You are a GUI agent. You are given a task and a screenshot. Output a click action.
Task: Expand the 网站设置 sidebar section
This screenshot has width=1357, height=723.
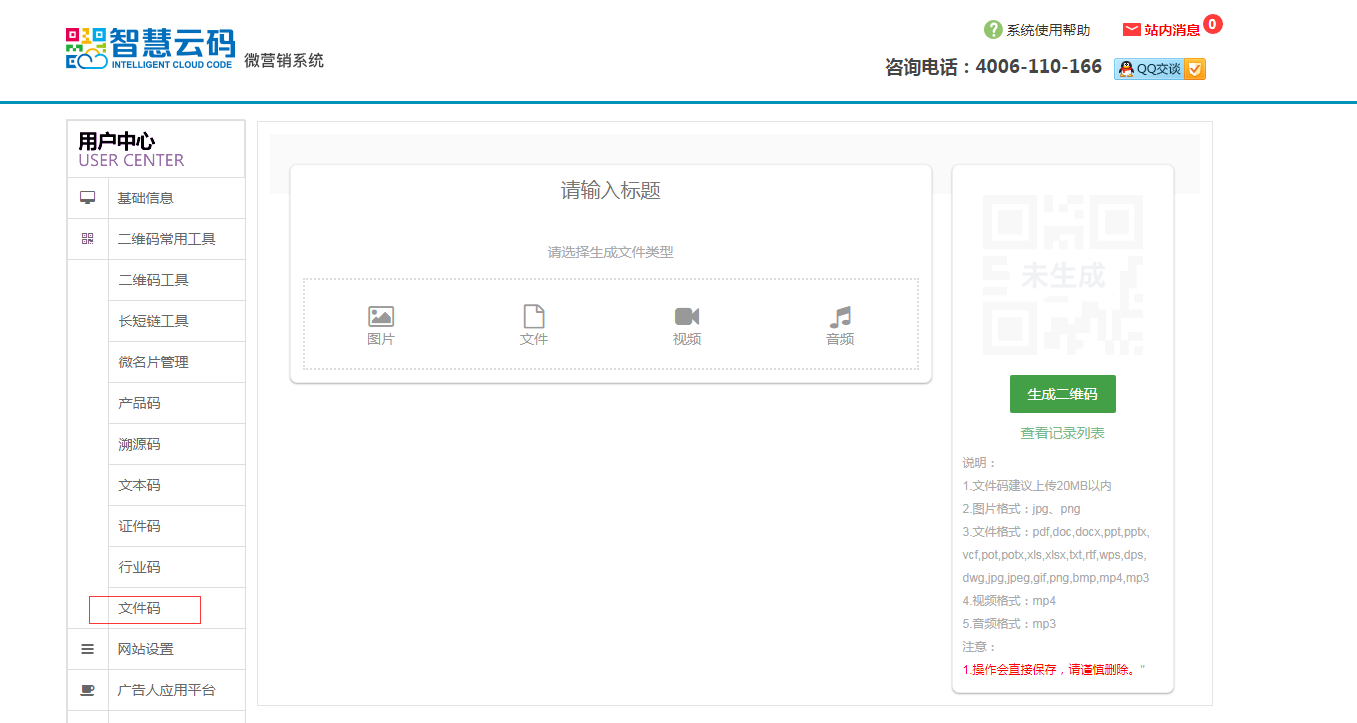(x=146, y=649)
